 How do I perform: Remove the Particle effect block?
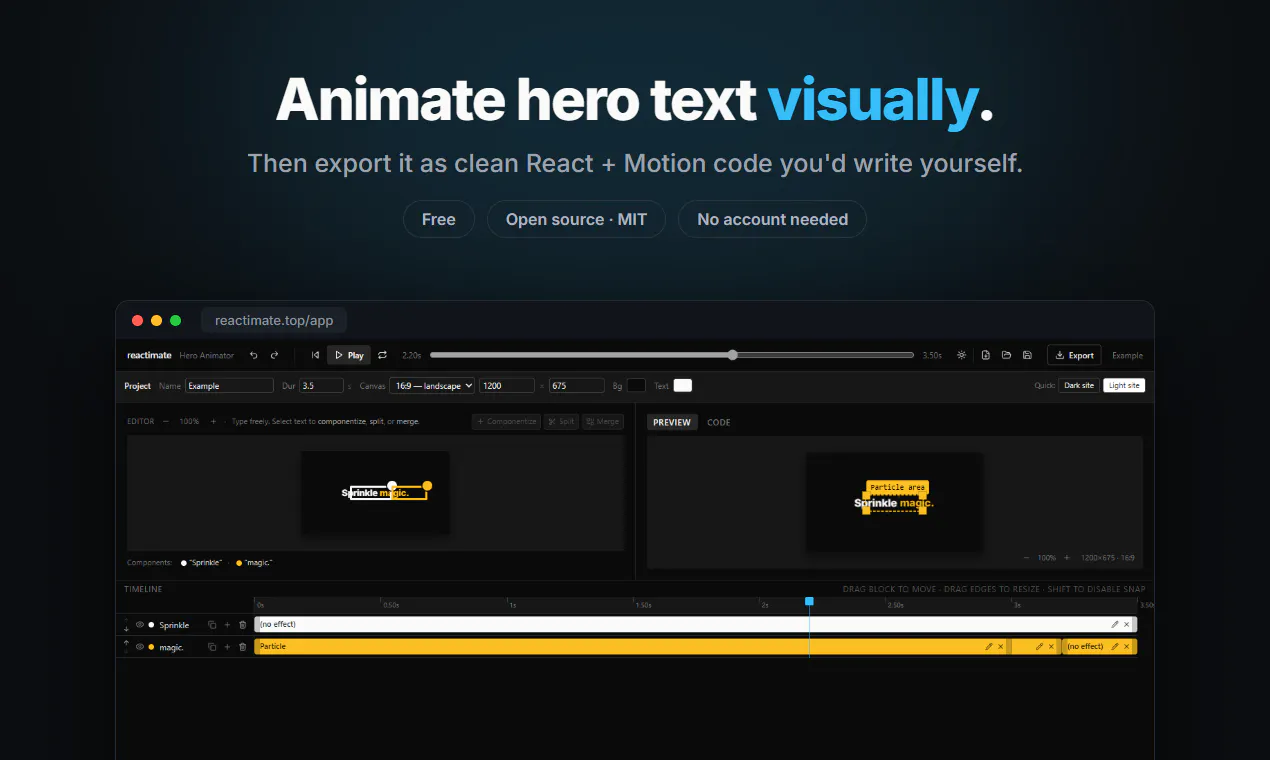click(x=1001, y=647)
